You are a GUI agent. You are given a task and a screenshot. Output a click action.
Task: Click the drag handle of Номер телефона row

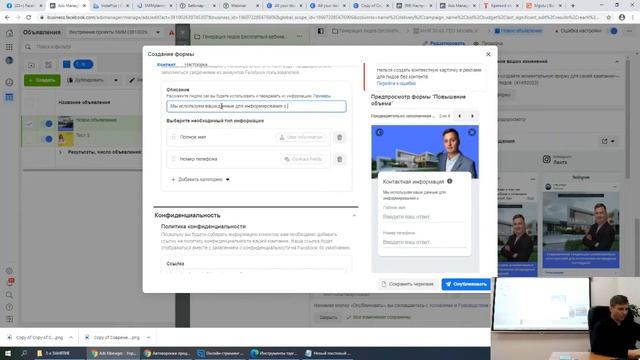coord(173,159)
